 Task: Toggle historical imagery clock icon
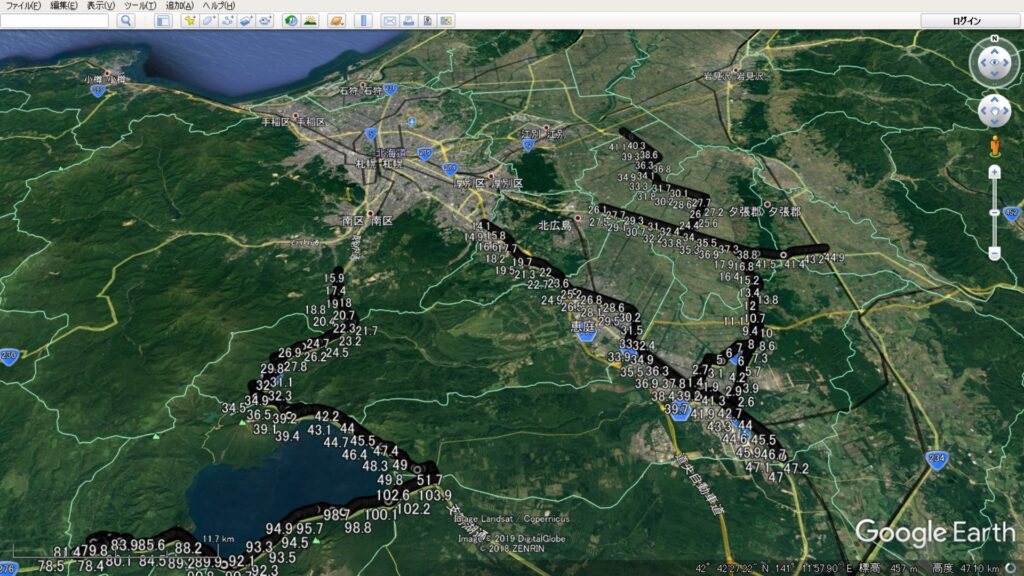click(x=291, y=20)
